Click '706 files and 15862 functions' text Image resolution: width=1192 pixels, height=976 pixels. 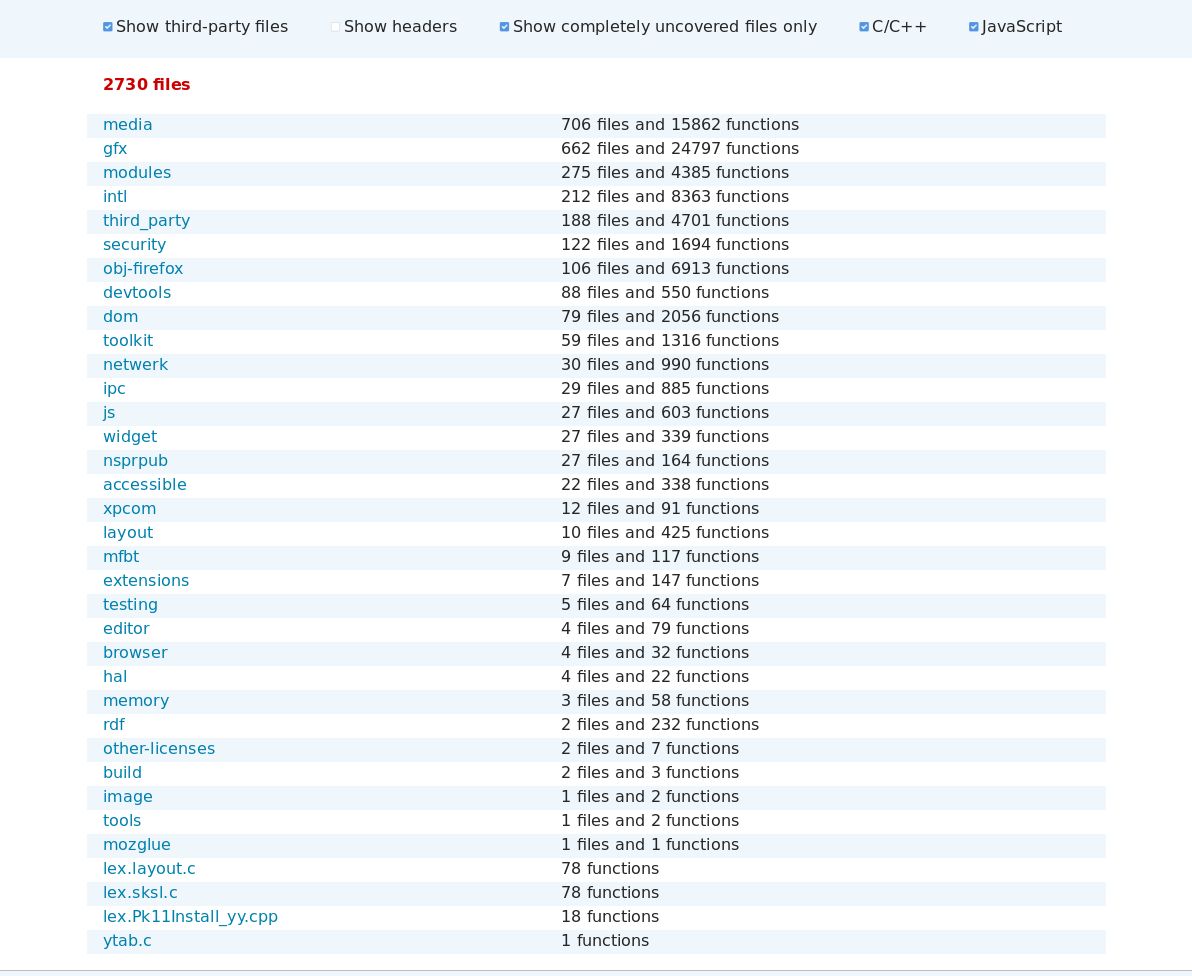pos(680,125)
